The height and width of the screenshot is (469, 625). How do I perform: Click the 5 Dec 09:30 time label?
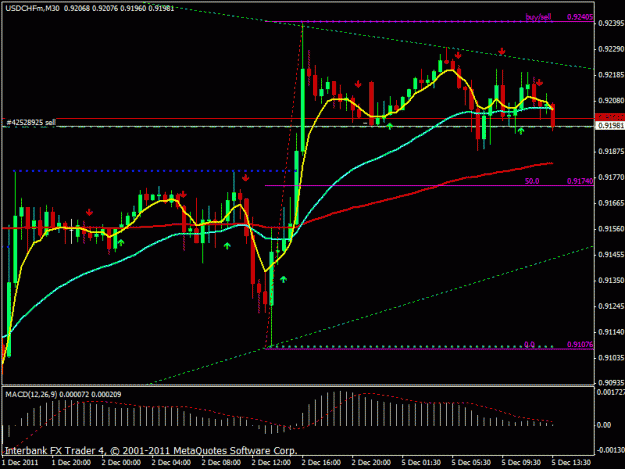coord(521,463)
